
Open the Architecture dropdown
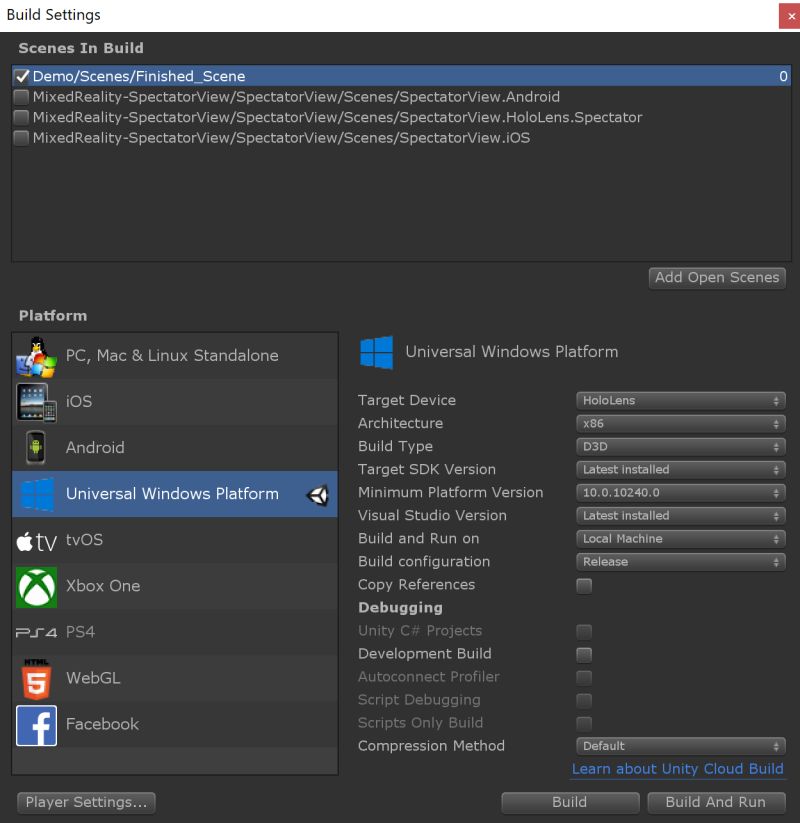point(680,423)
